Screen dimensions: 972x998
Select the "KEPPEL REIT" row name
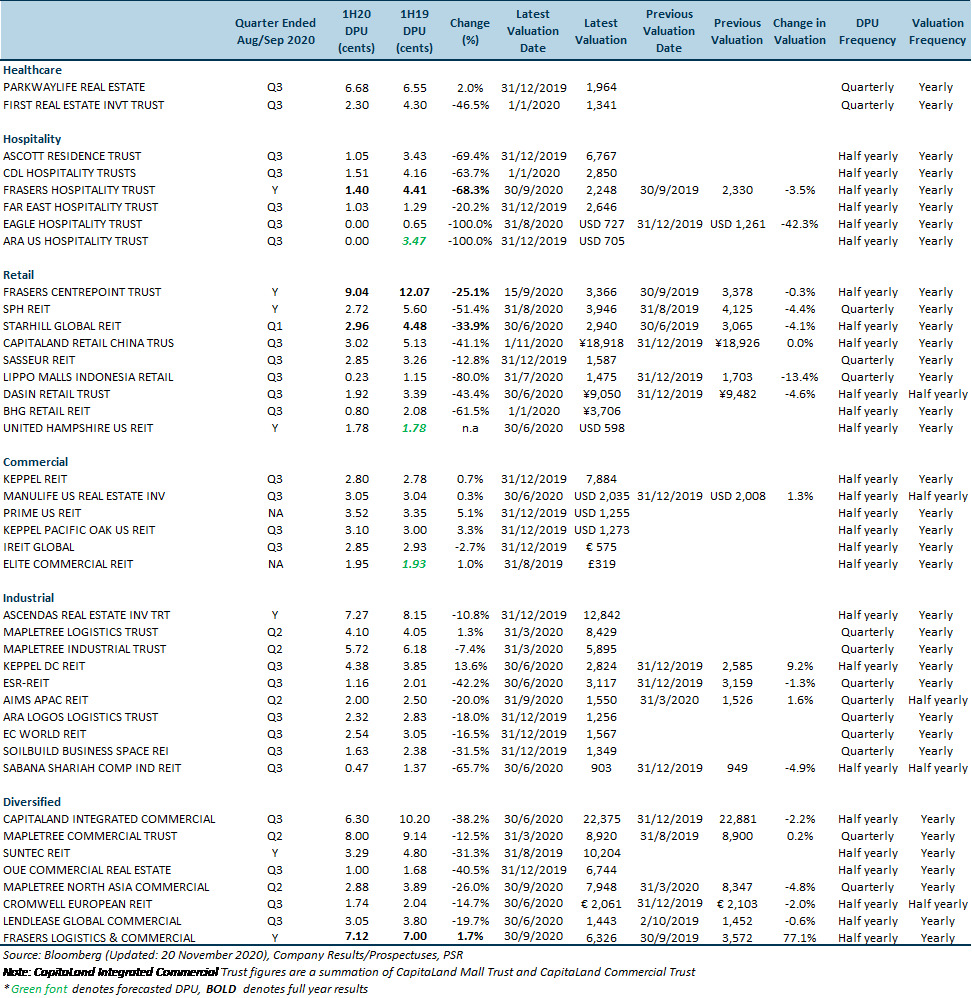(x=36, y=479)
